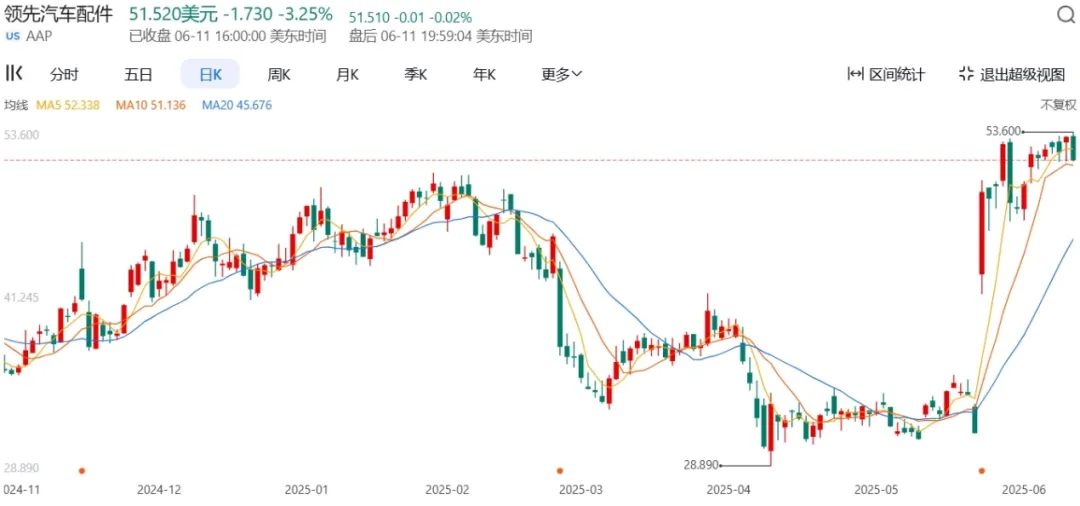Expand the 更多 timeframe dropdown
The width and height of the screenshot is (1080, 506).
562,74
